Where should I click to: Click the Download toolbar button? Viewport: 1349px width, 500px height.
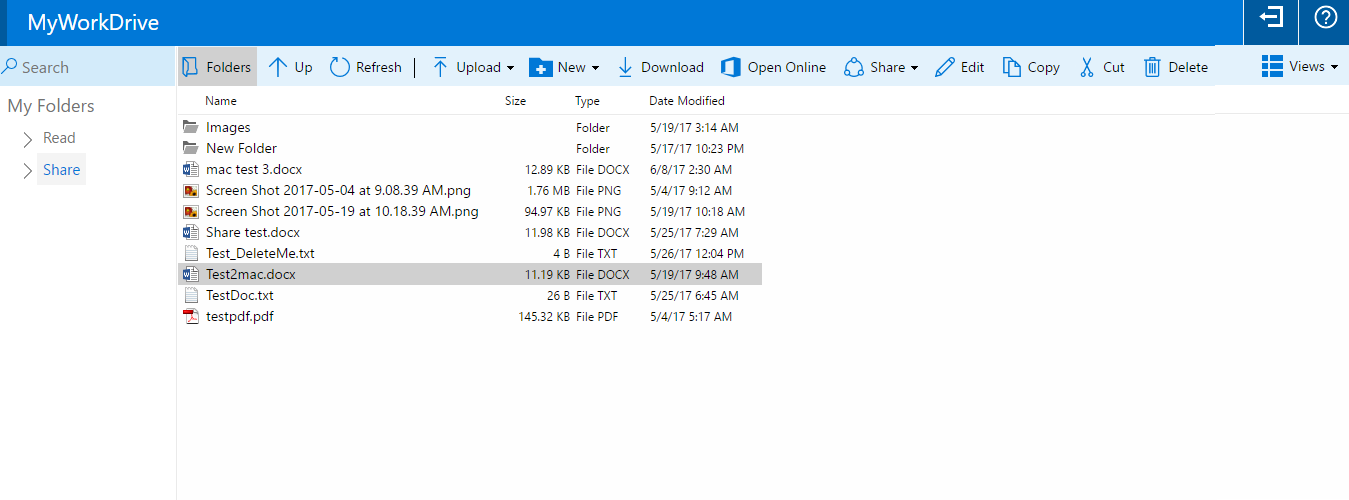(625, 67)
